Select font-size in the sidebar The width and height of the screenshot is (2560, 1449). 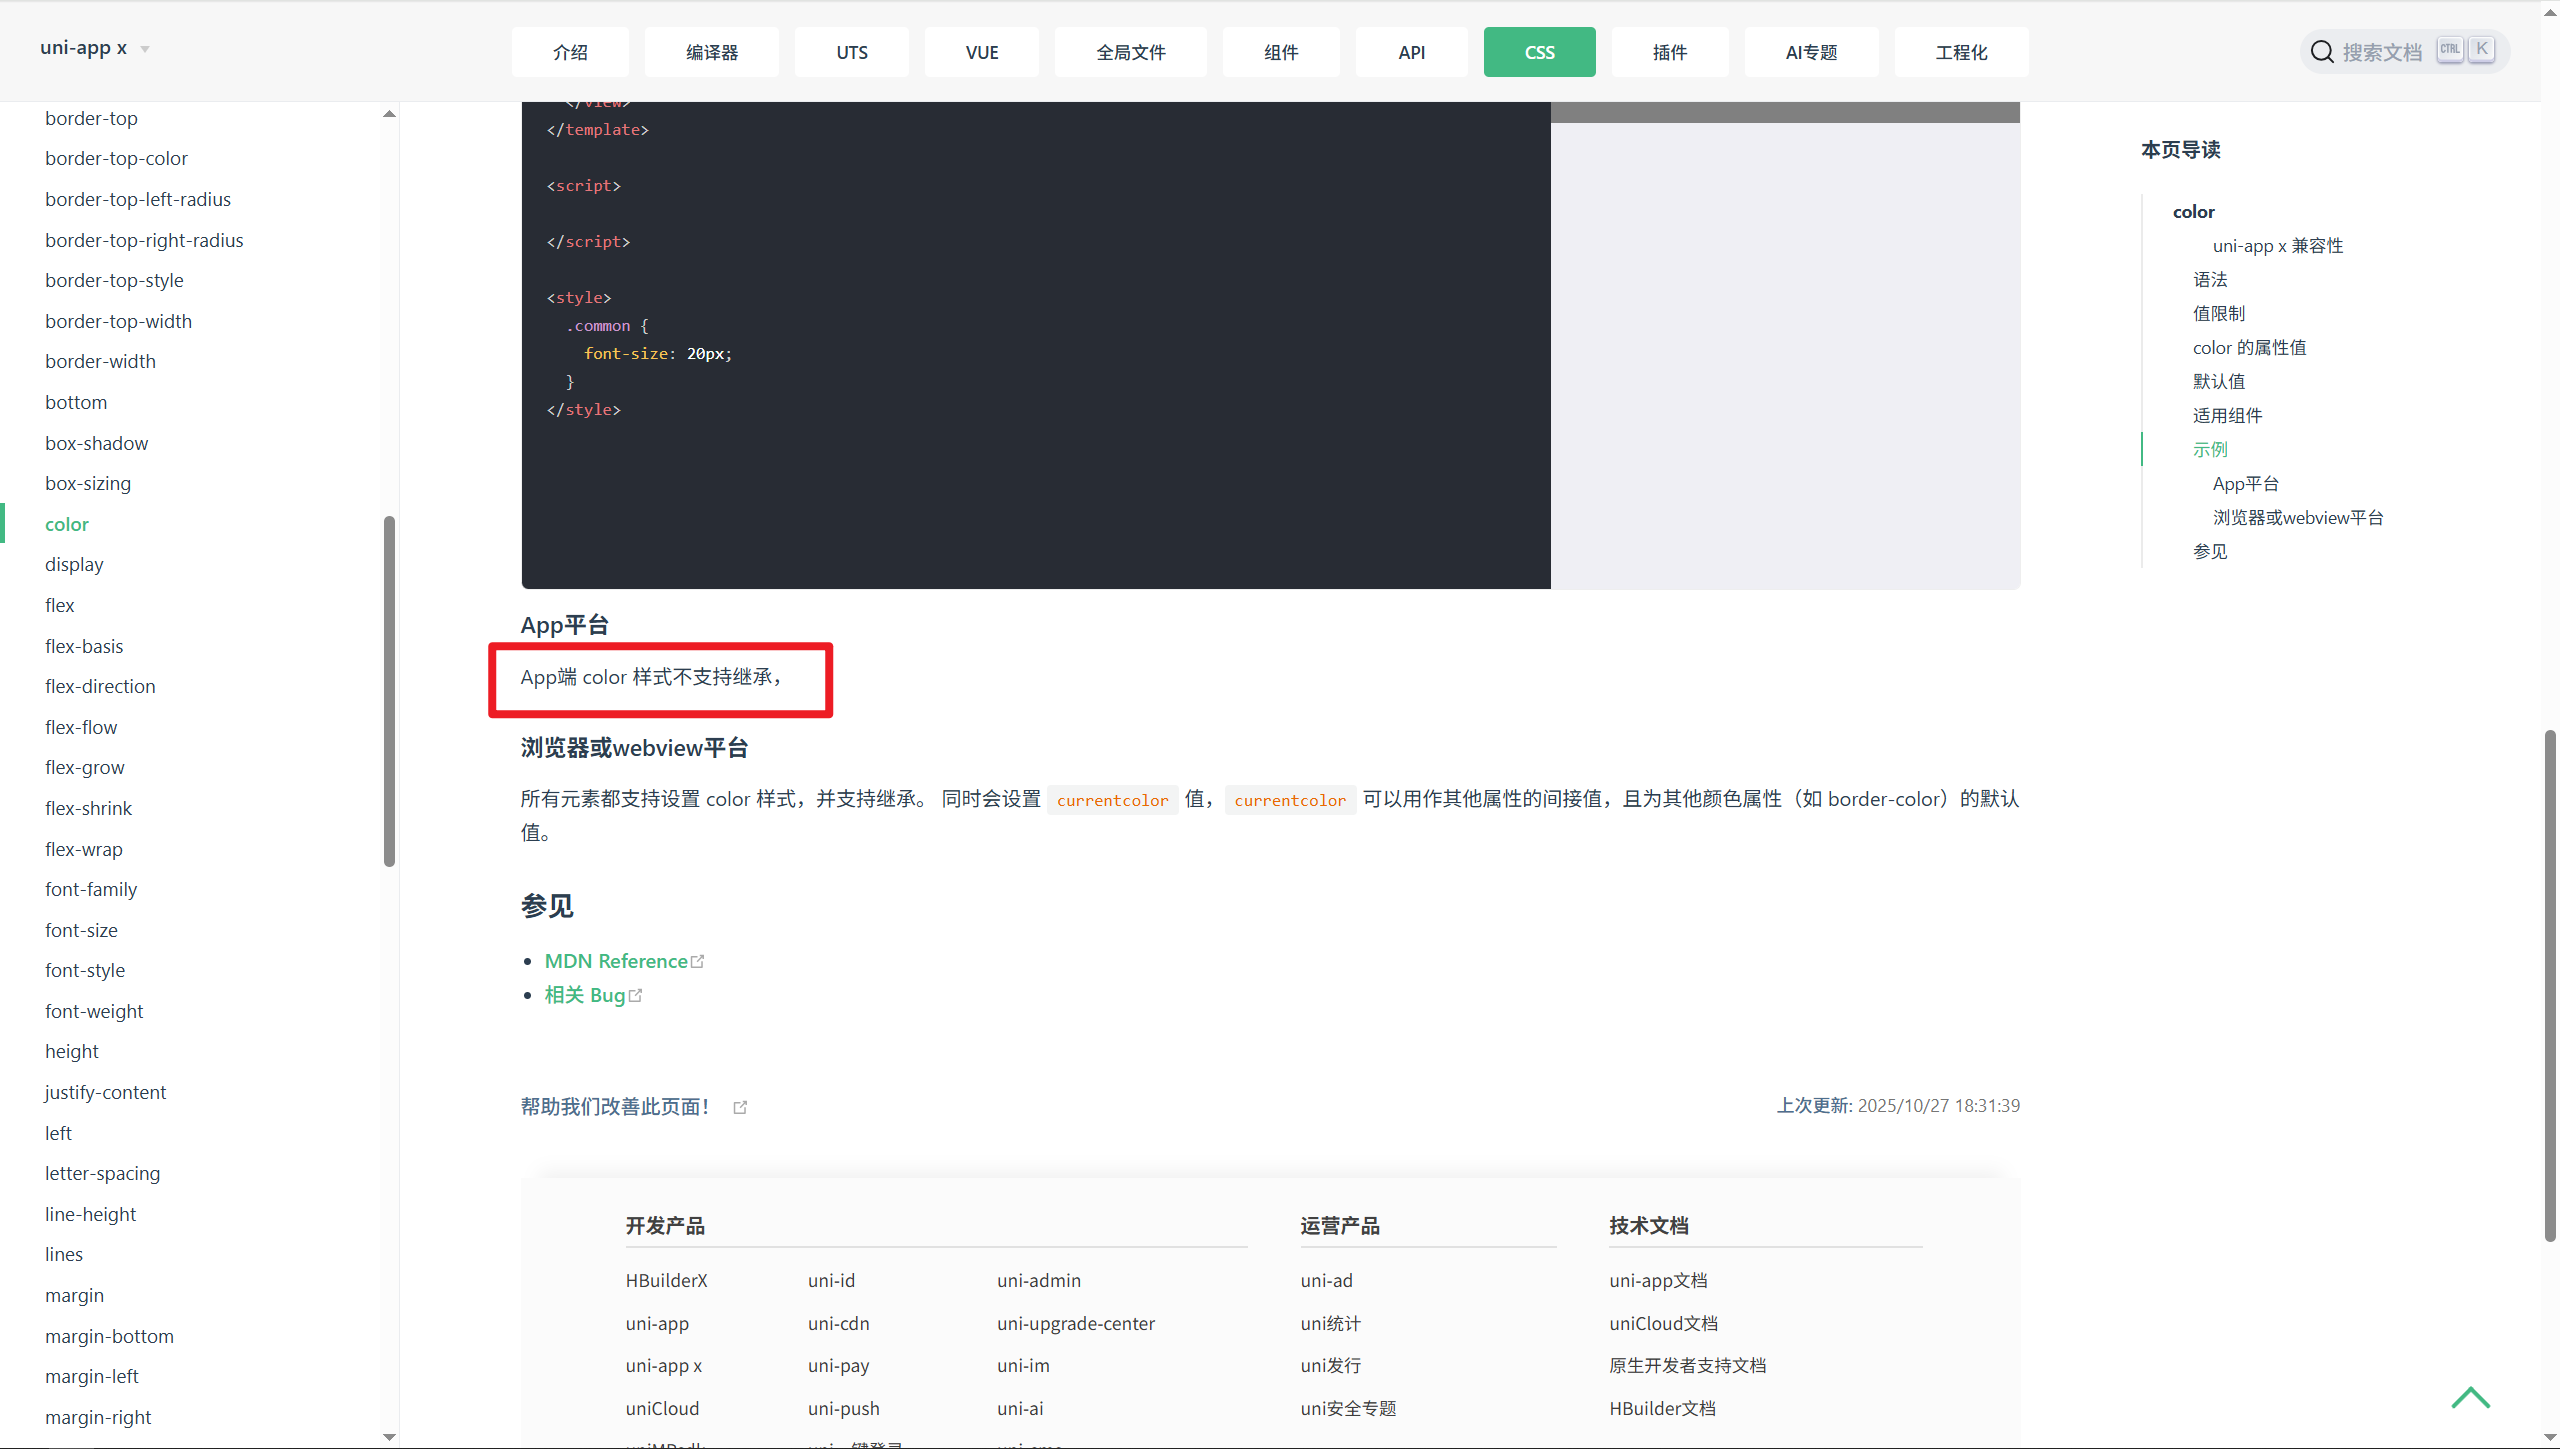pos(81,930)
